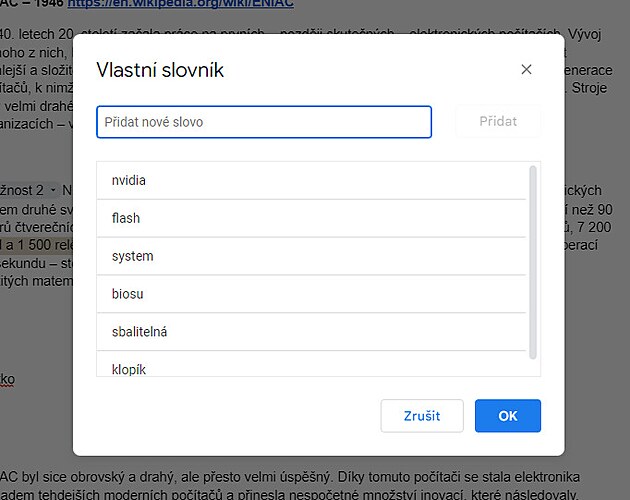Screen dimensions: 630x500
Task: Select the sbalitelná dictionary entry
Action: (311, 332)
